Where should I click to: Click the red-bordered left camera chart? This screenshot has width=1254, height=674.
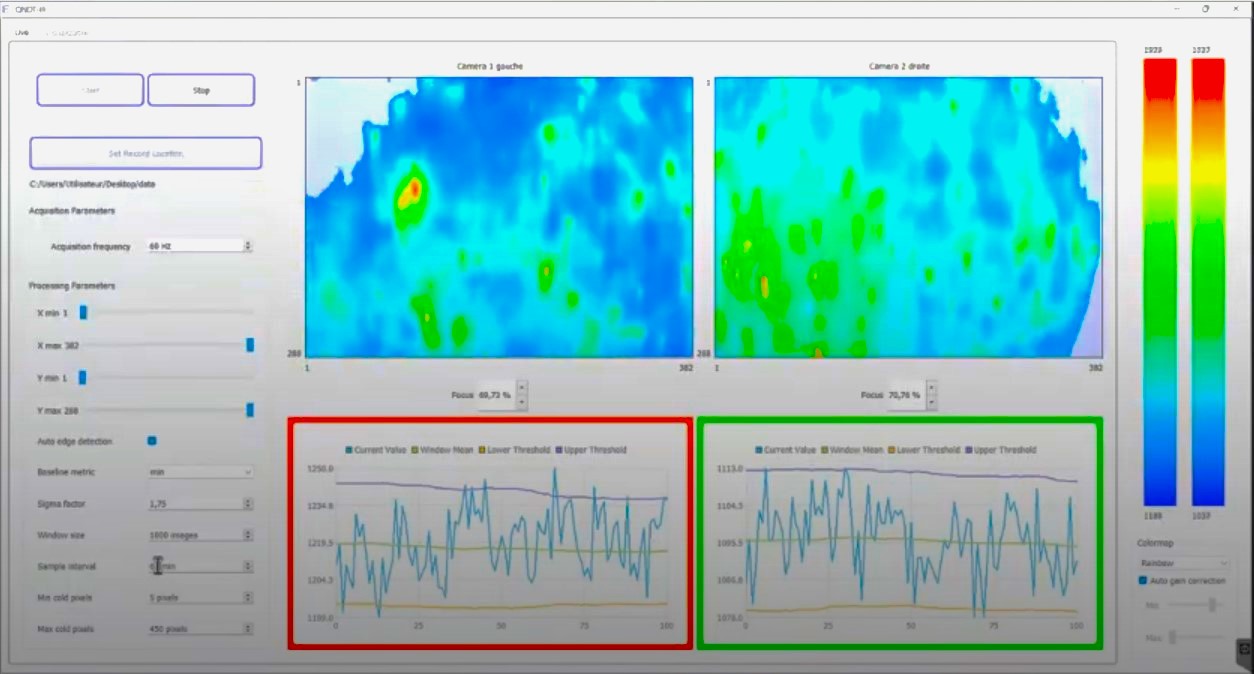click(489, 535)
